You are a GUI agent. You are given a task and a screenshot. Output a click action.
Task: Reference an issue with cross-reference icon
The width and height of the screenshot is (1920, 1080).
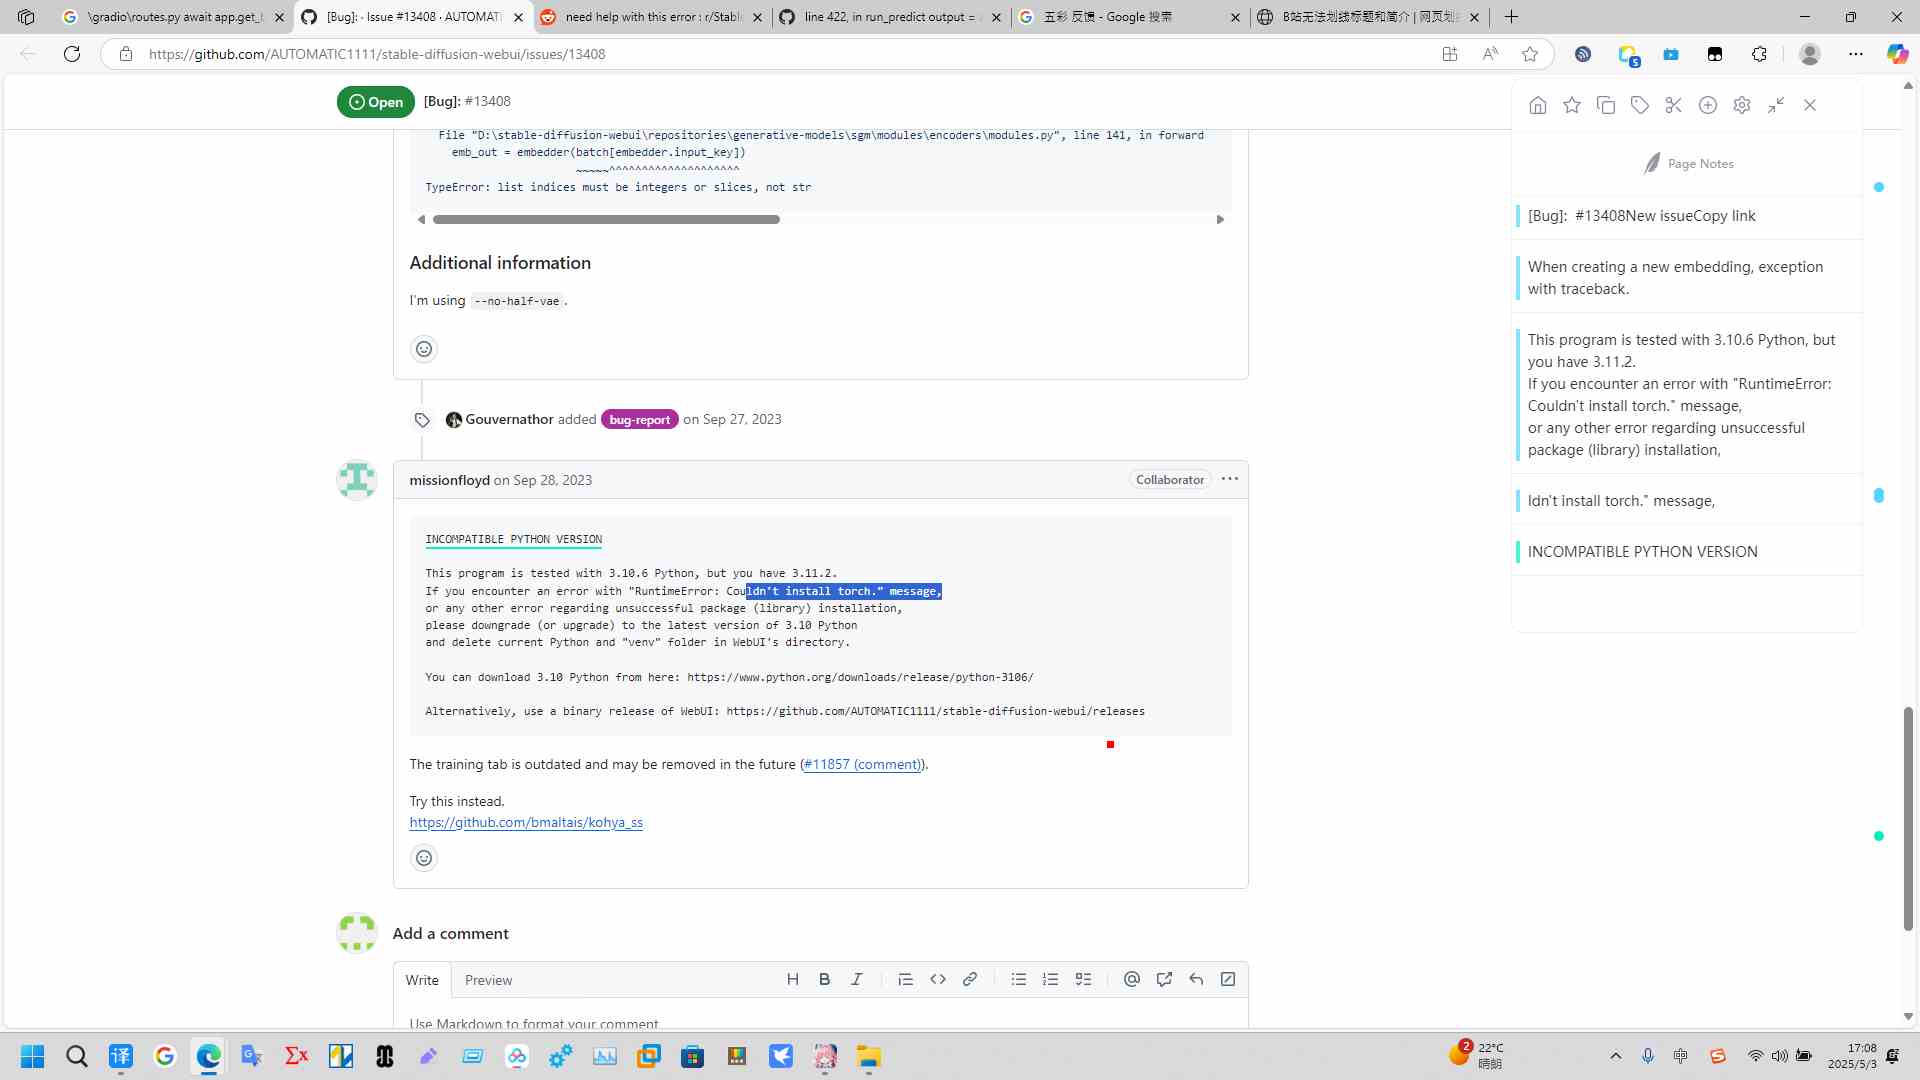[1164, 980]
